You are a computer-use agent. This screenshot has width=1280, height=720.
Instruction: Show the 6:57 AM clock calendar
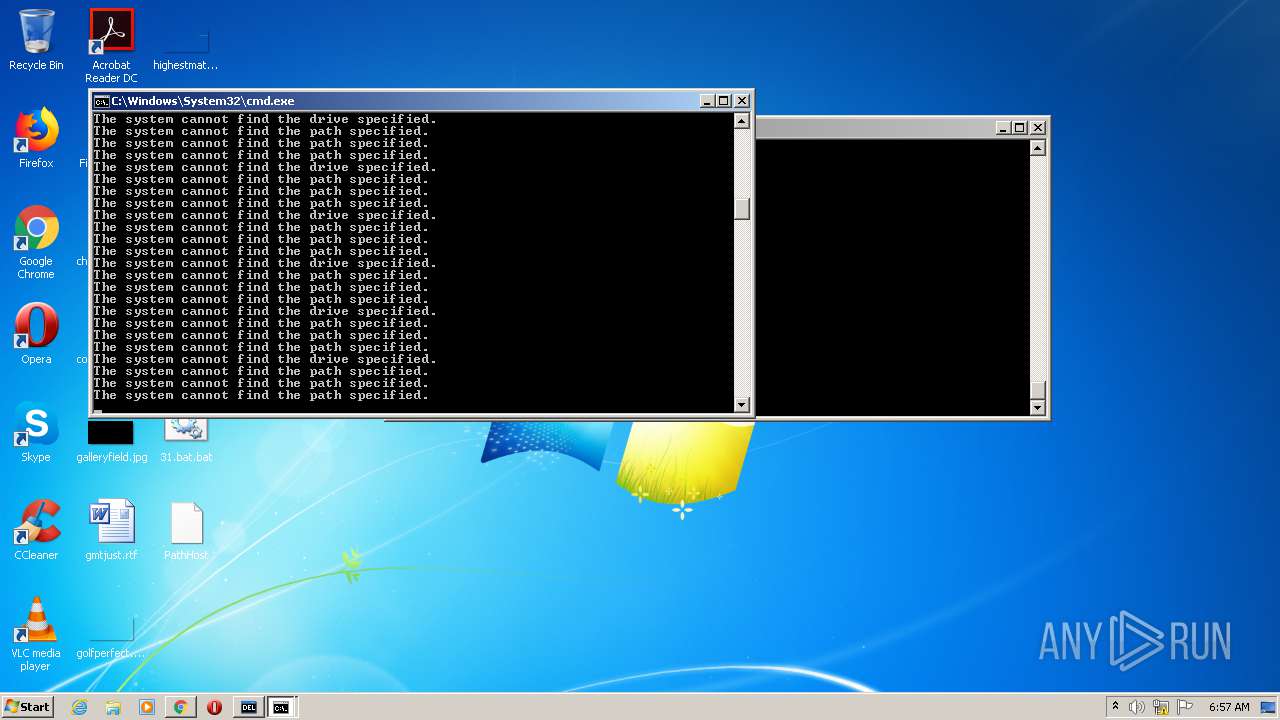point(1229,707)
